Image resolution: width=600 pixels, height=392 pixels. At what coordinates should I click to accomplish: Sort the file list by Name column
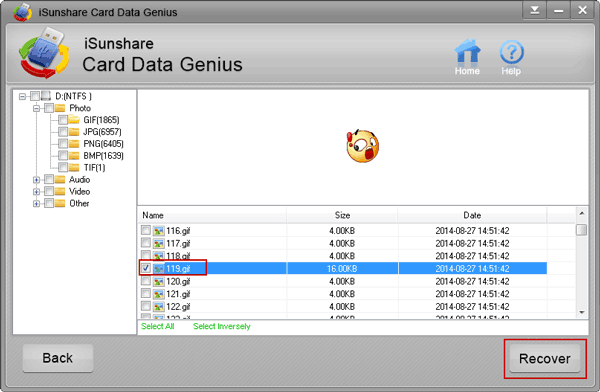tap(212, 215)
